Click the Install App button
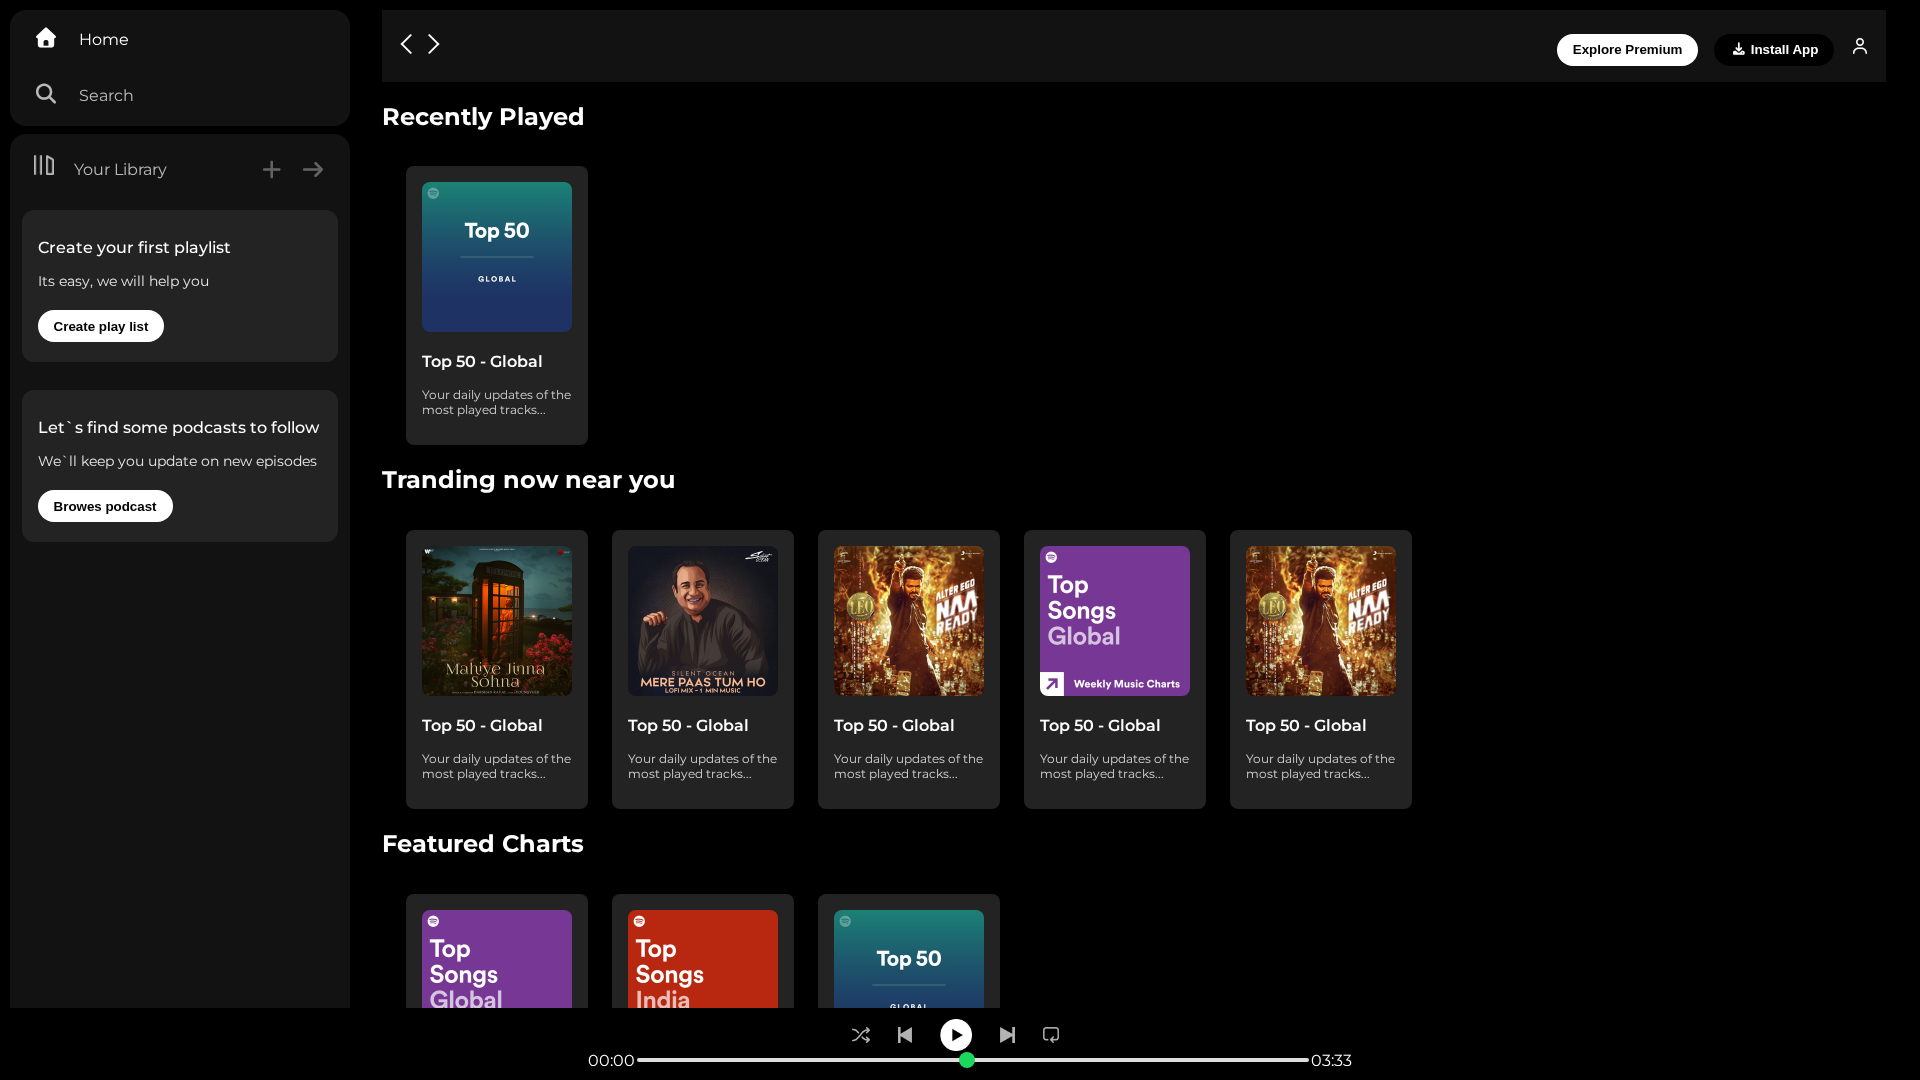The image size is (1920, 1080). pos(1774,50)
